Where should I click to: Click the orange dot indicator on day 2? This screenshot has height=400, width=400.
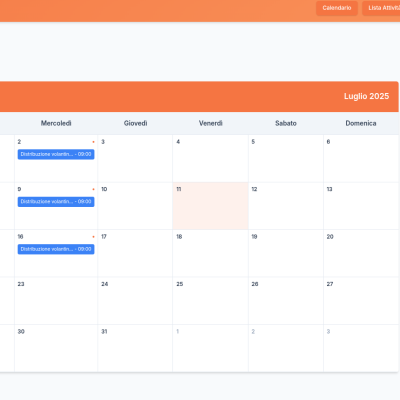click(93, 142)
